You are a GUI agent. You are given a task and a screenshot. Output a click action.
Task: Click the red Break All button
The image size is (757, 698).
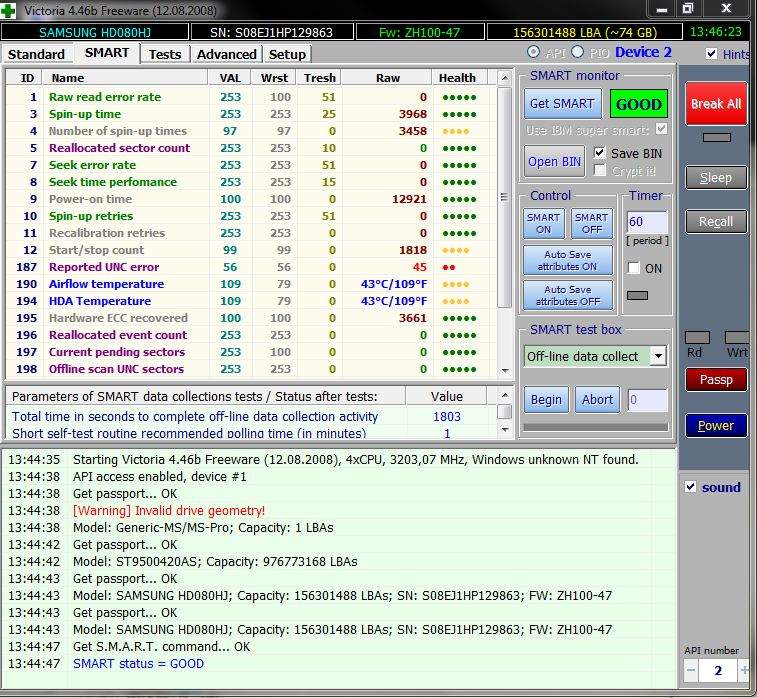click(x=715, y=103)
